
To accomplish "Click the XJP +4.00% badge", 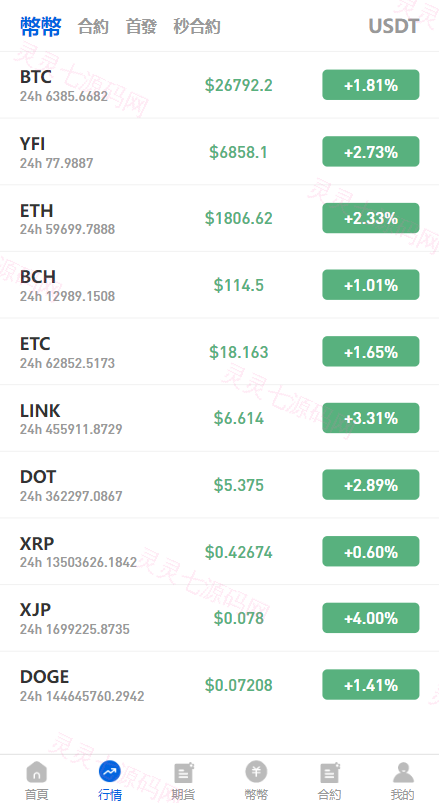I will tap(371, 618).
